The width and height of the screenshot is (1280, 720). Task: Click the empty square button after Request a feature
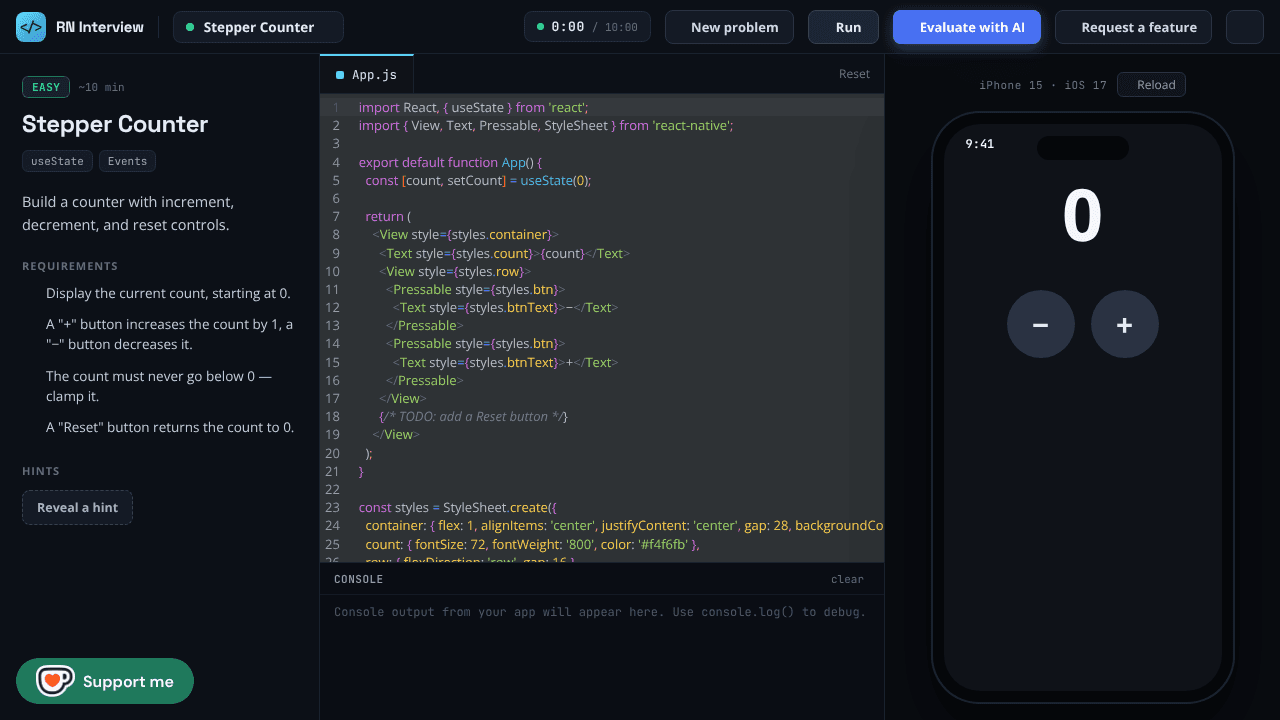(x=1245, y=27)
